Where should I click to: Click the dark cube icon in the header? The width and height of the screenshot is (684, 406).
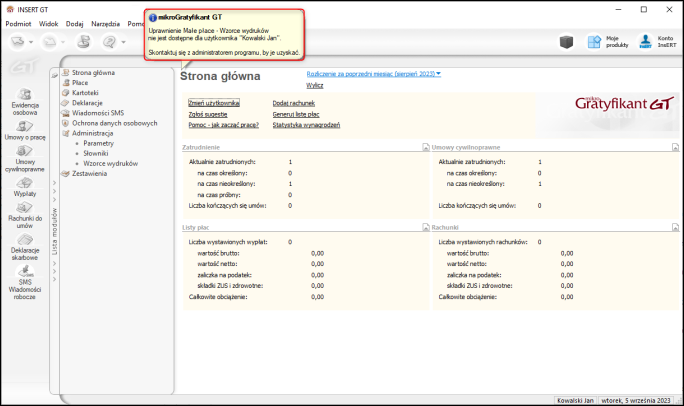coord(566,42)
